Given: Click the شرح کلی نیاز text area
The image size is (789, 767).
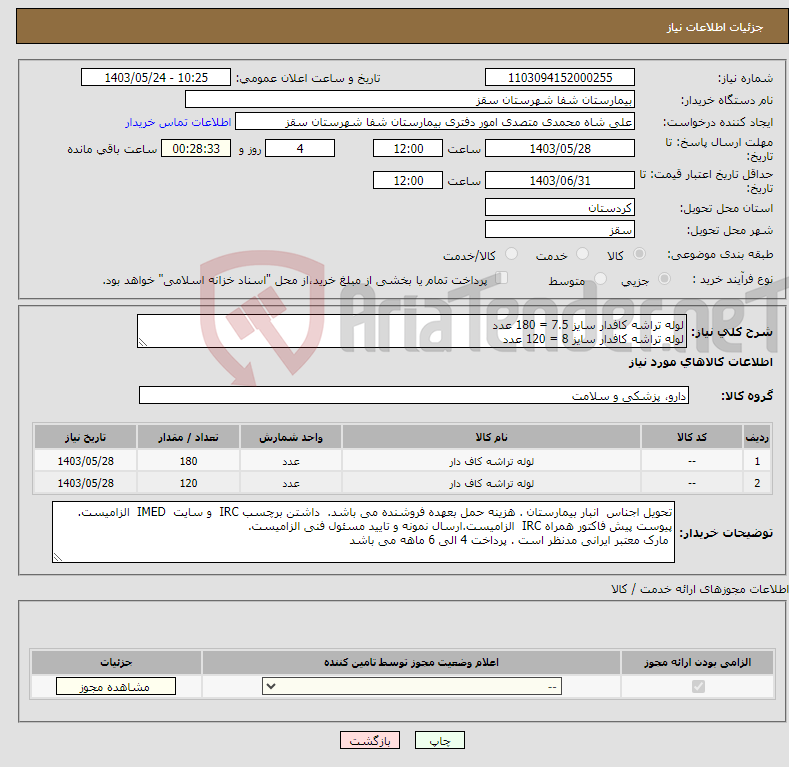Looking at the screenshot, I should pyautogui.click(x=412, y=331).
